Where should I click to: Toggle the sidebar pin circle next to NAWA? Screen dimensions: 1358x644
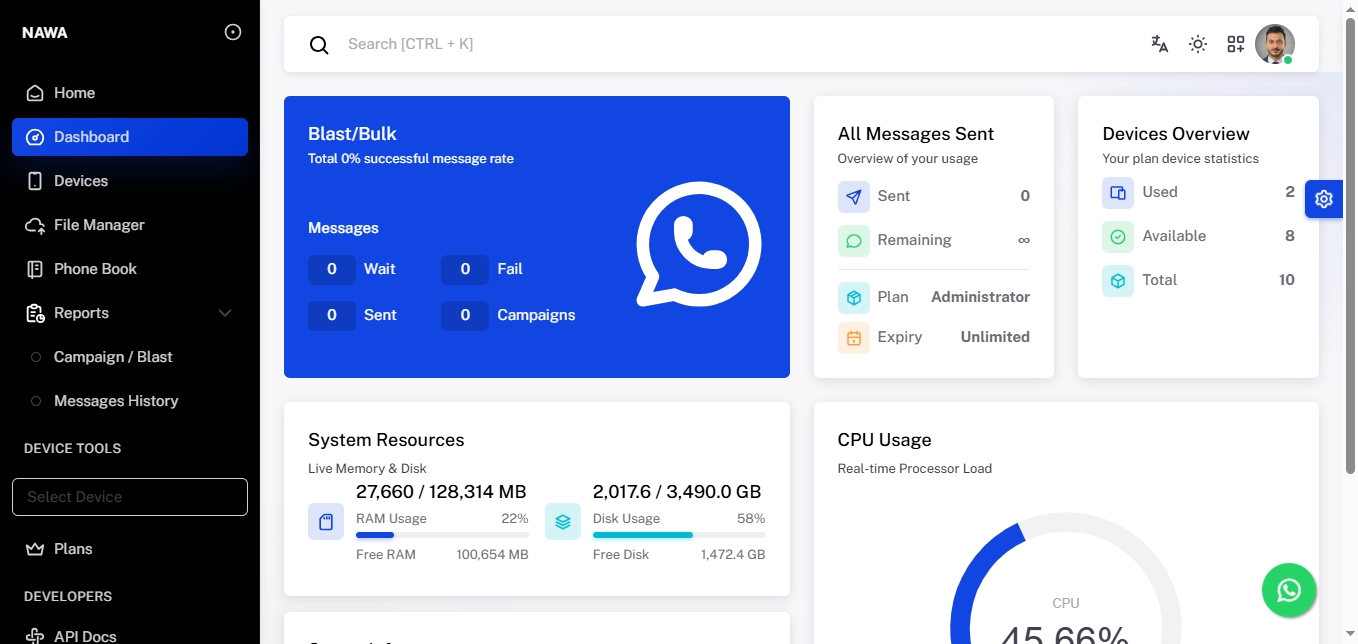[233, 32]
